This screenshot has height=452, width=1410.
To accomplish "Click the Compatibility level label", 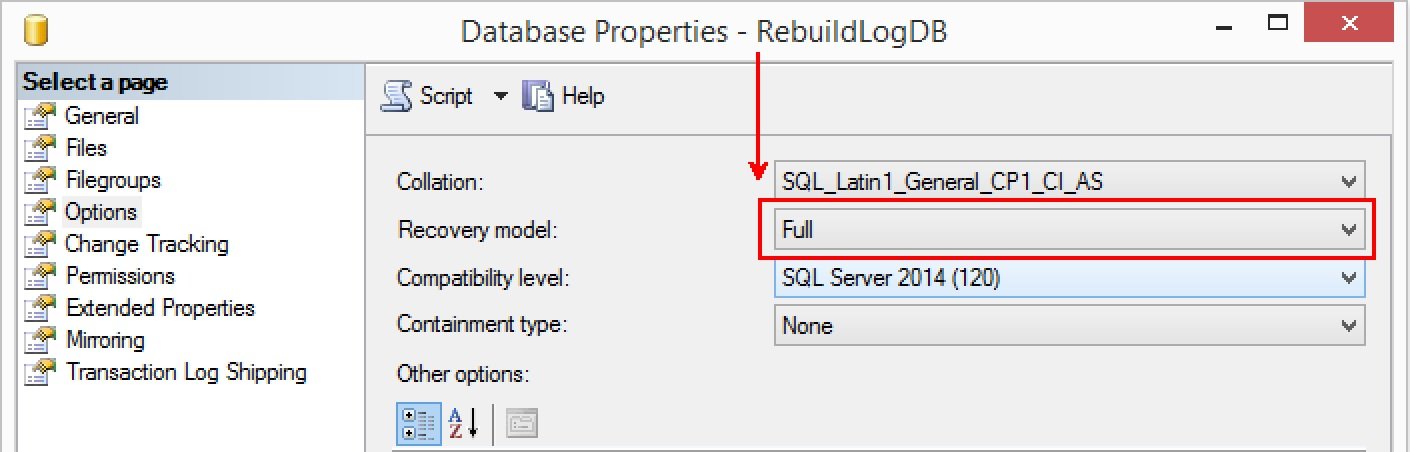I will (x=483, y=278).
